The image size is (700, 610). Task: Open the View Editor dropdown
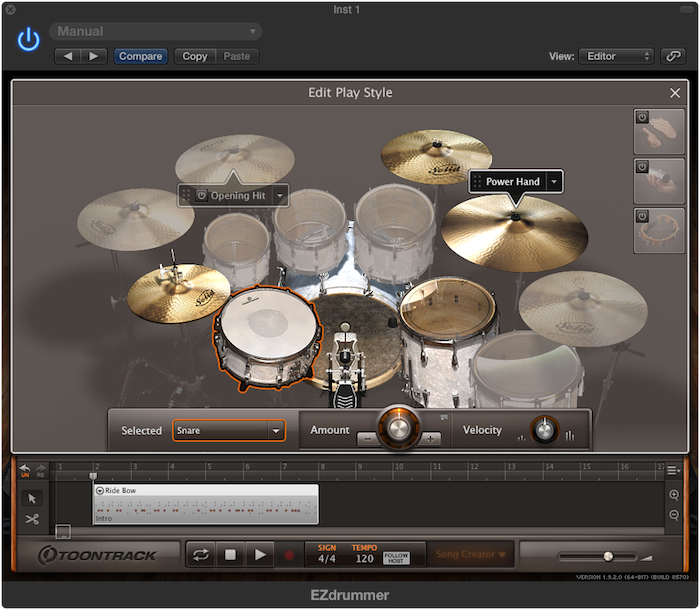617,56
